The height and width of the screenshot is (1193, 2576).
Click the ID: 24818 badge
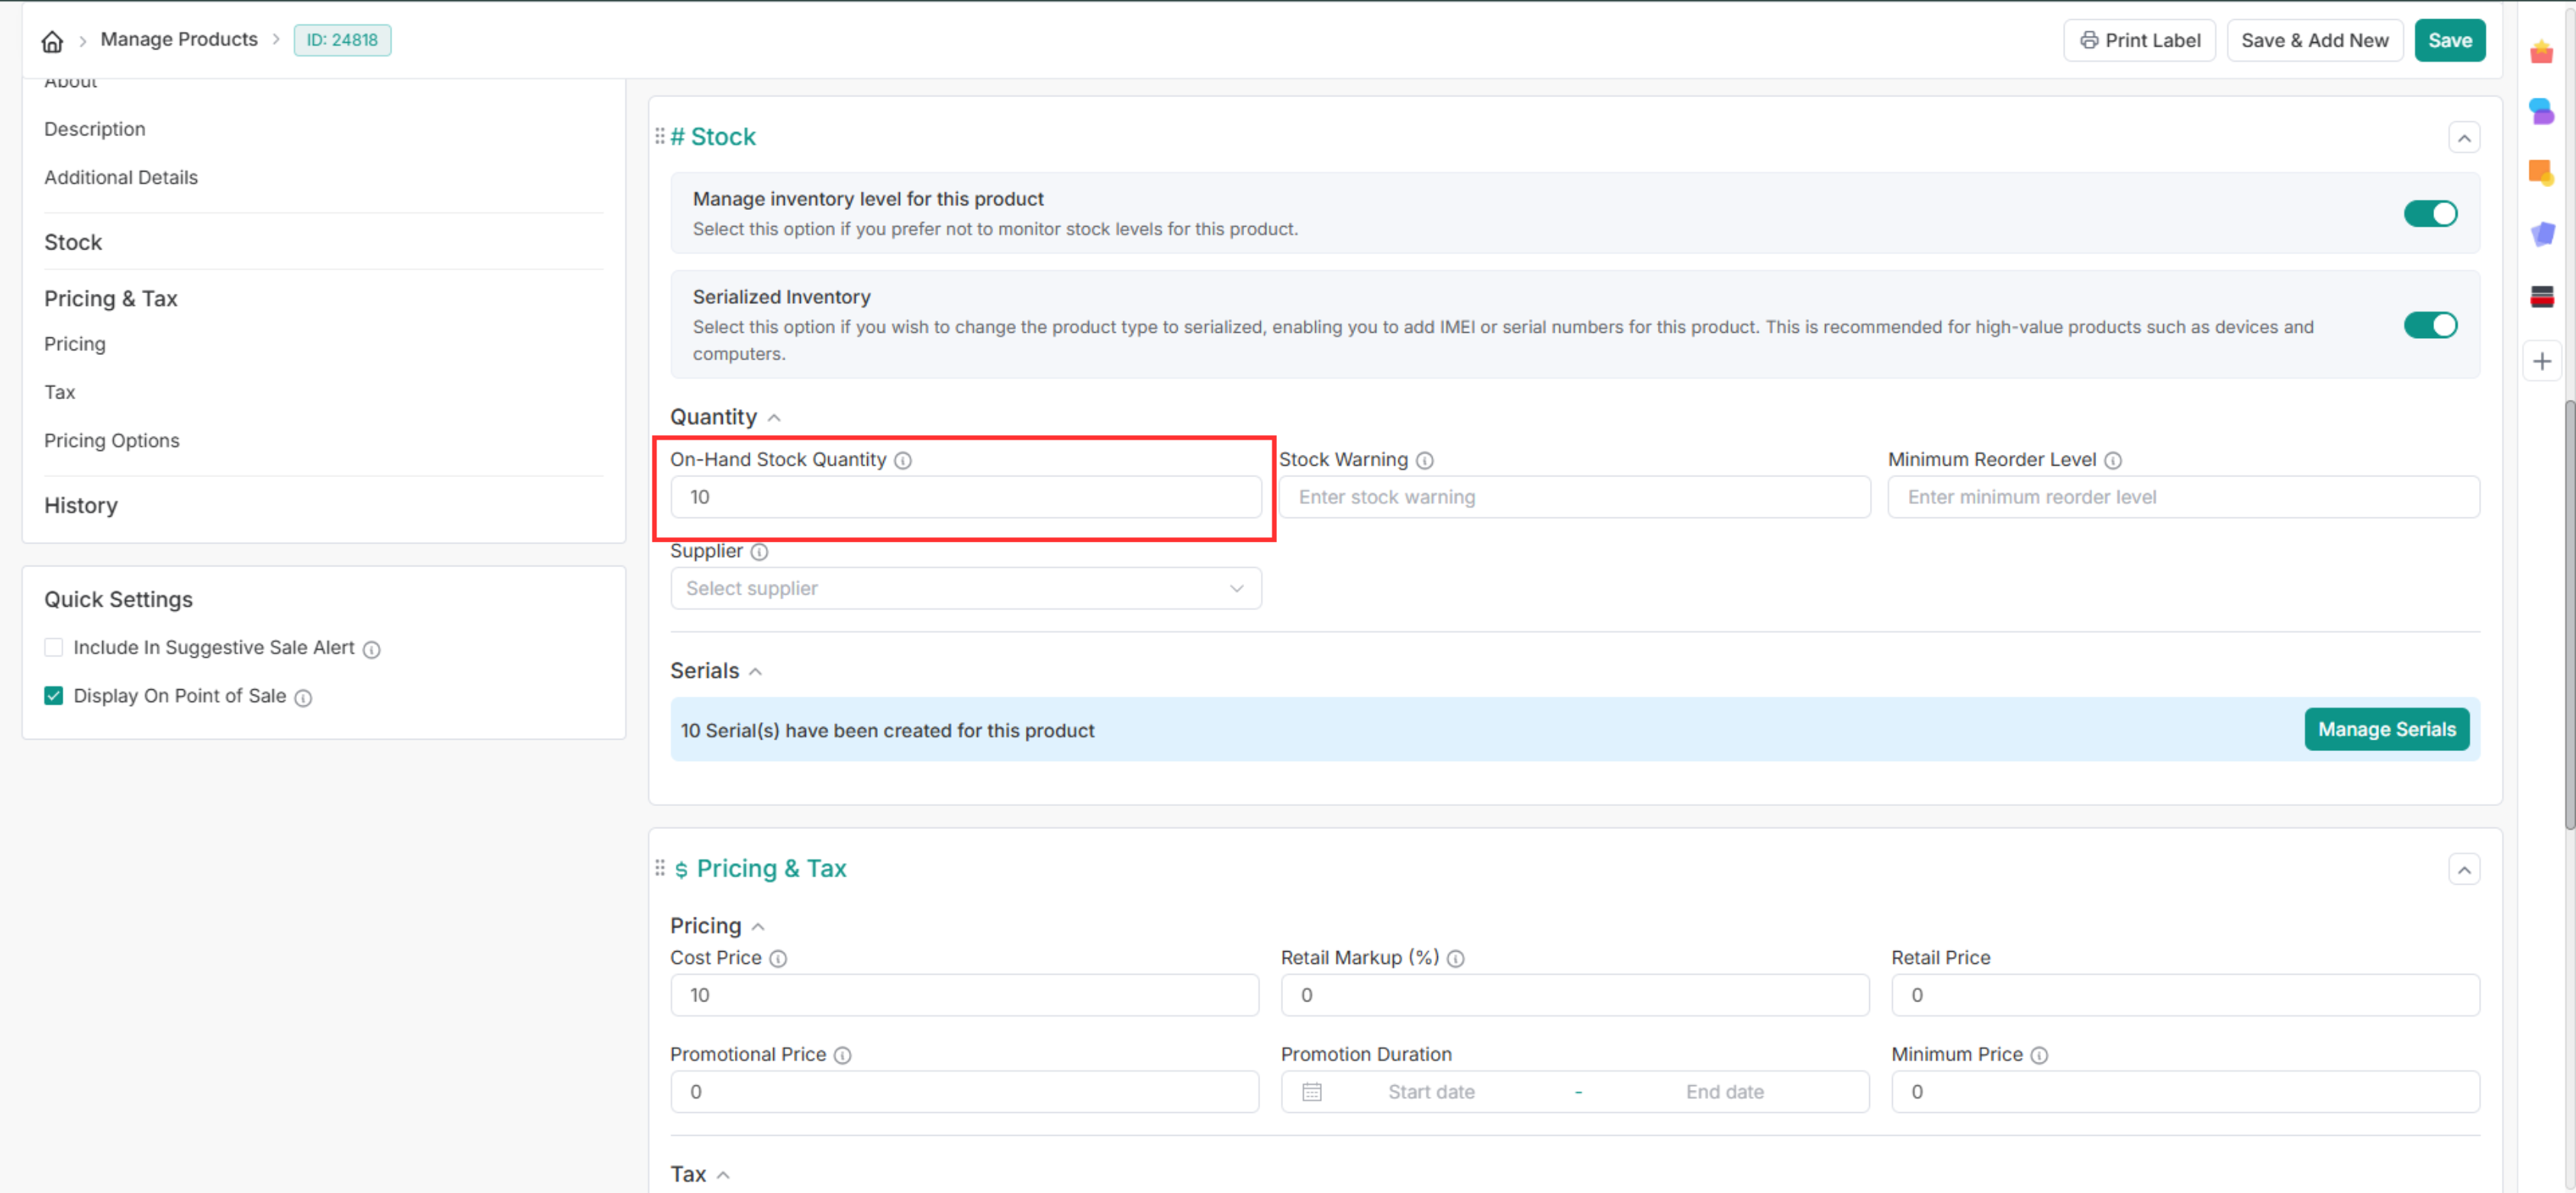[x=342, y=40]
